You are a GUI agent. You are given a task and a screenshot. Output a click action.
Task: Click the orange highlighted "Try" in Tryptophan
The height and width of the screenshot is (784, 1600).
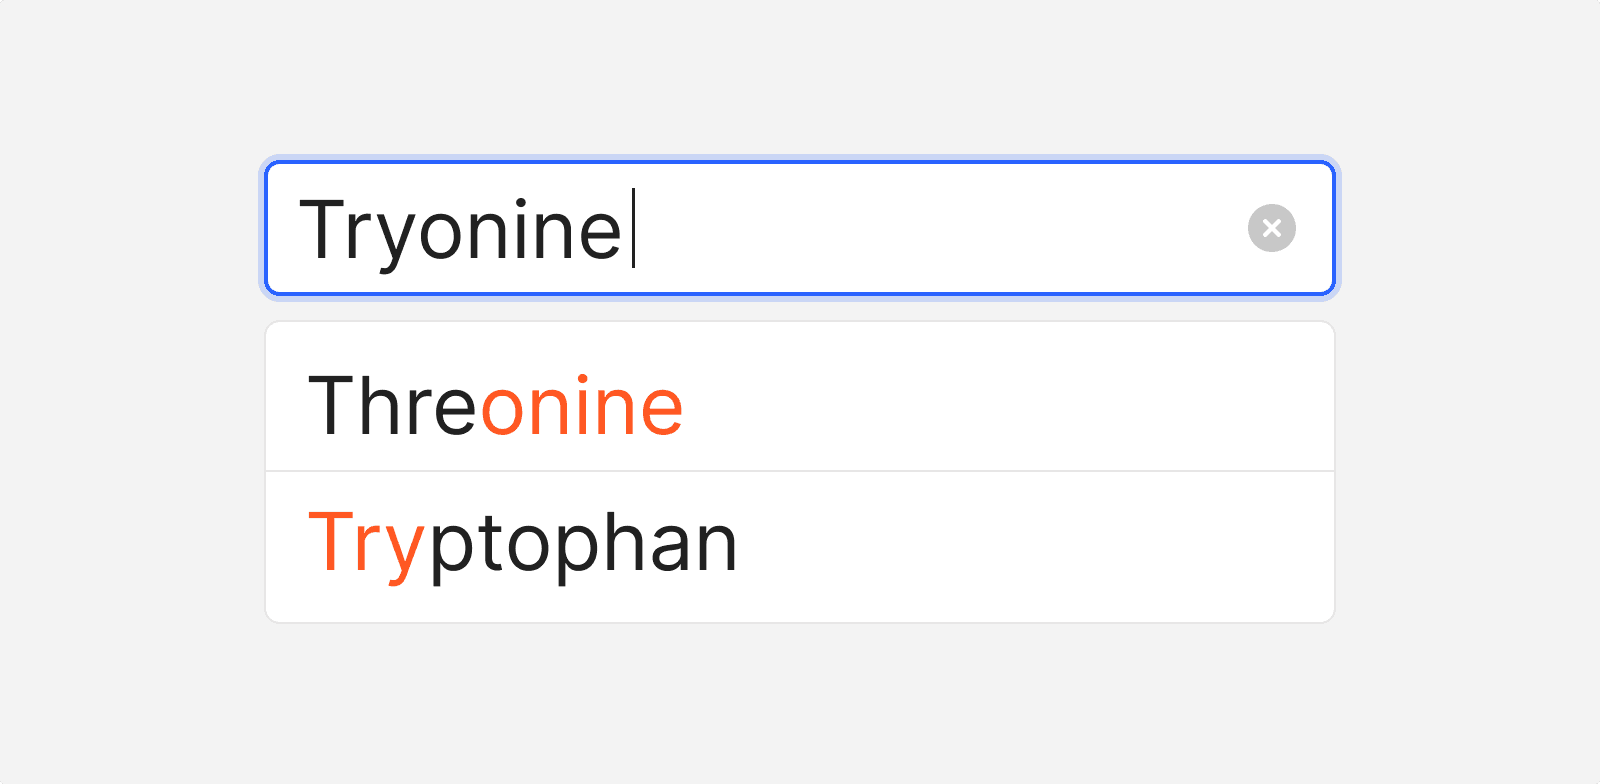(x=366, y=545)
